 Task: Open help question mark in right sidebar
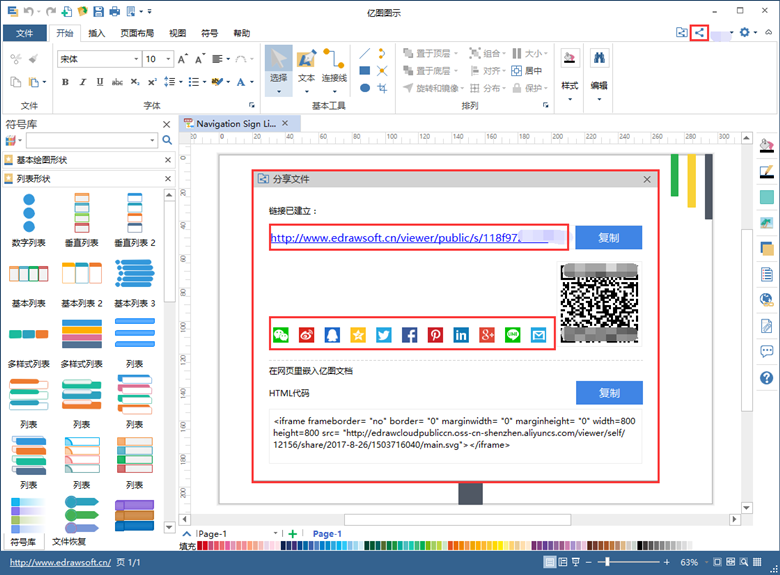[767, 378]
